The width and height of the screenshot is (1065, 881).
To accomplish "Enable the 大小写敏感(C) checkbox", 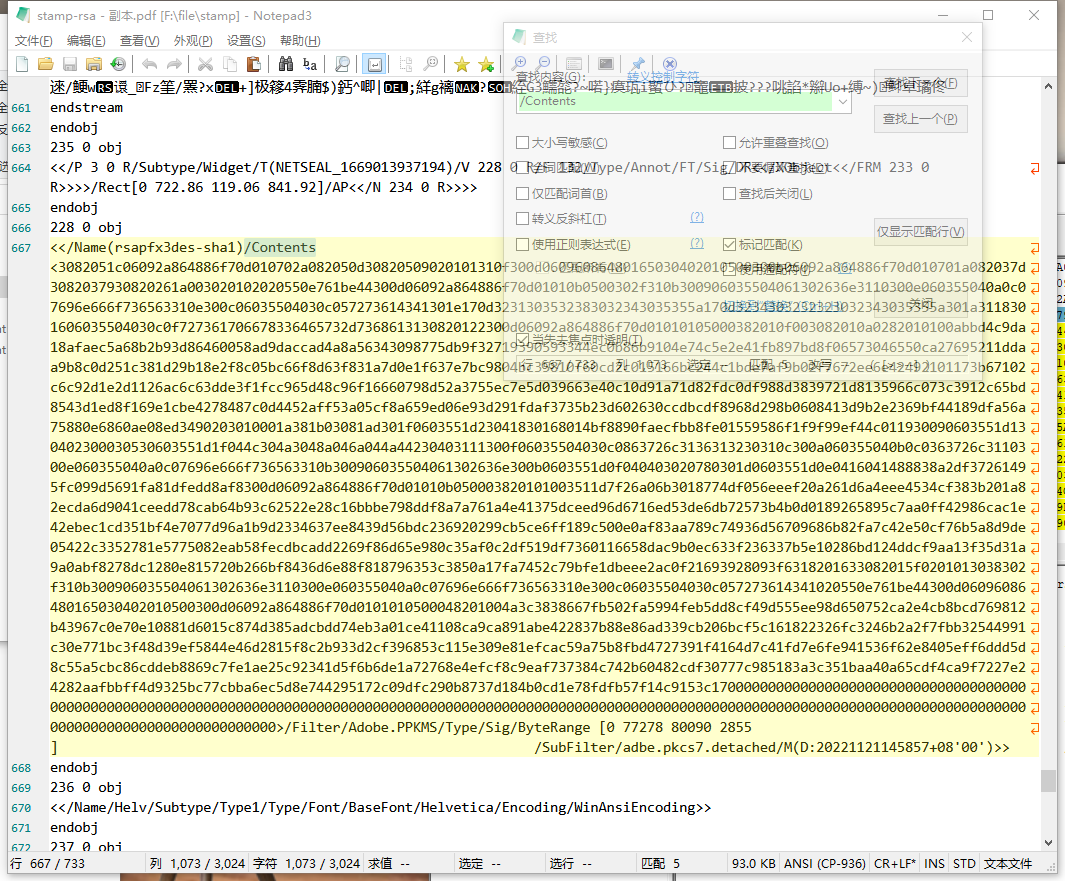I will [522, 143].
